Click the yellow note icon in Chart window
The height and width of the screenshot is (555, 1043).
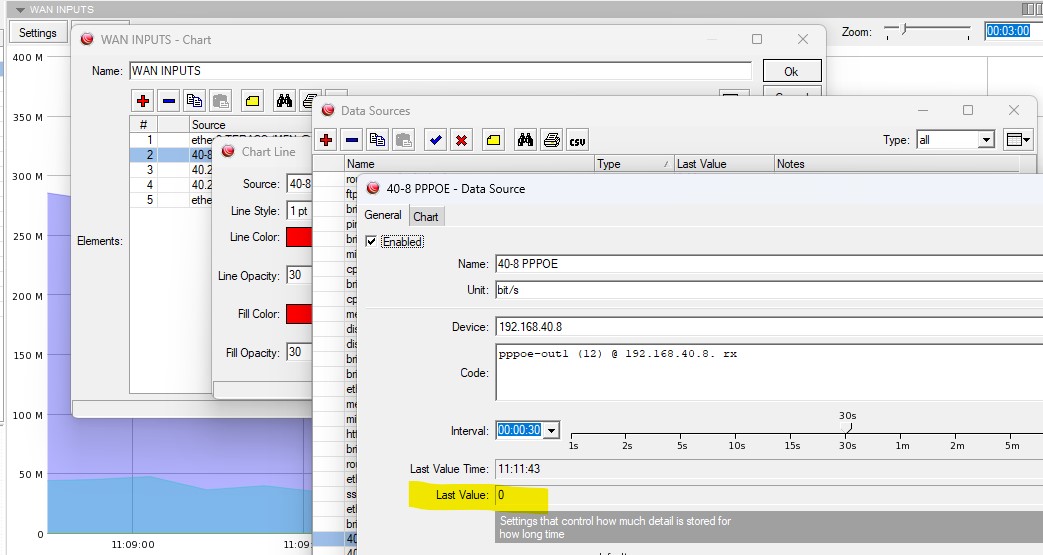click(252, 101)
